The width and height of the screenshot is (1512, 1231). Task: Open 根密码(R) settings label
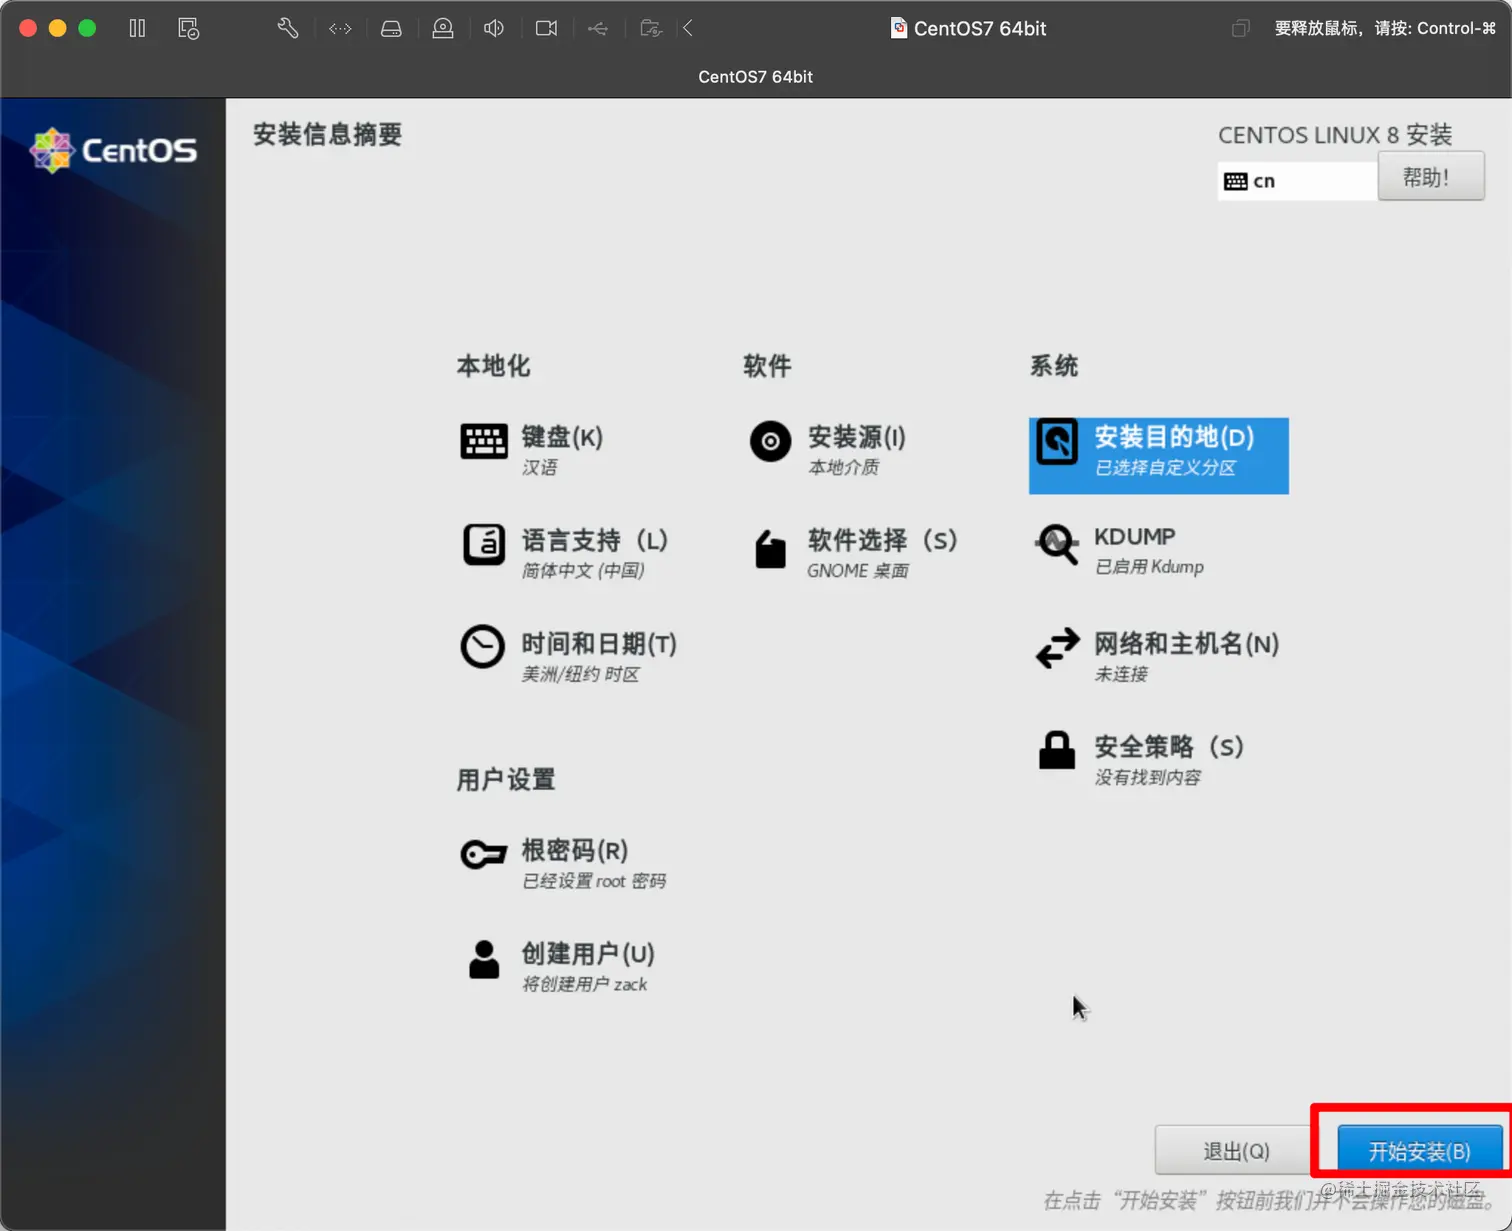coord(575,851)
